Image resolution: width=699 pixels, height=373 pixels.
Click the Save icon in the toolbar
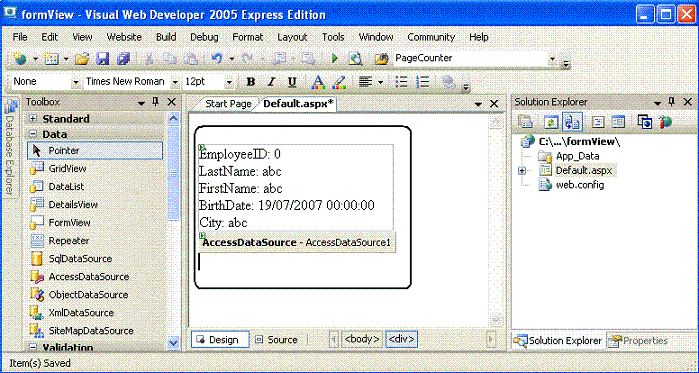(x=103, y=59)
